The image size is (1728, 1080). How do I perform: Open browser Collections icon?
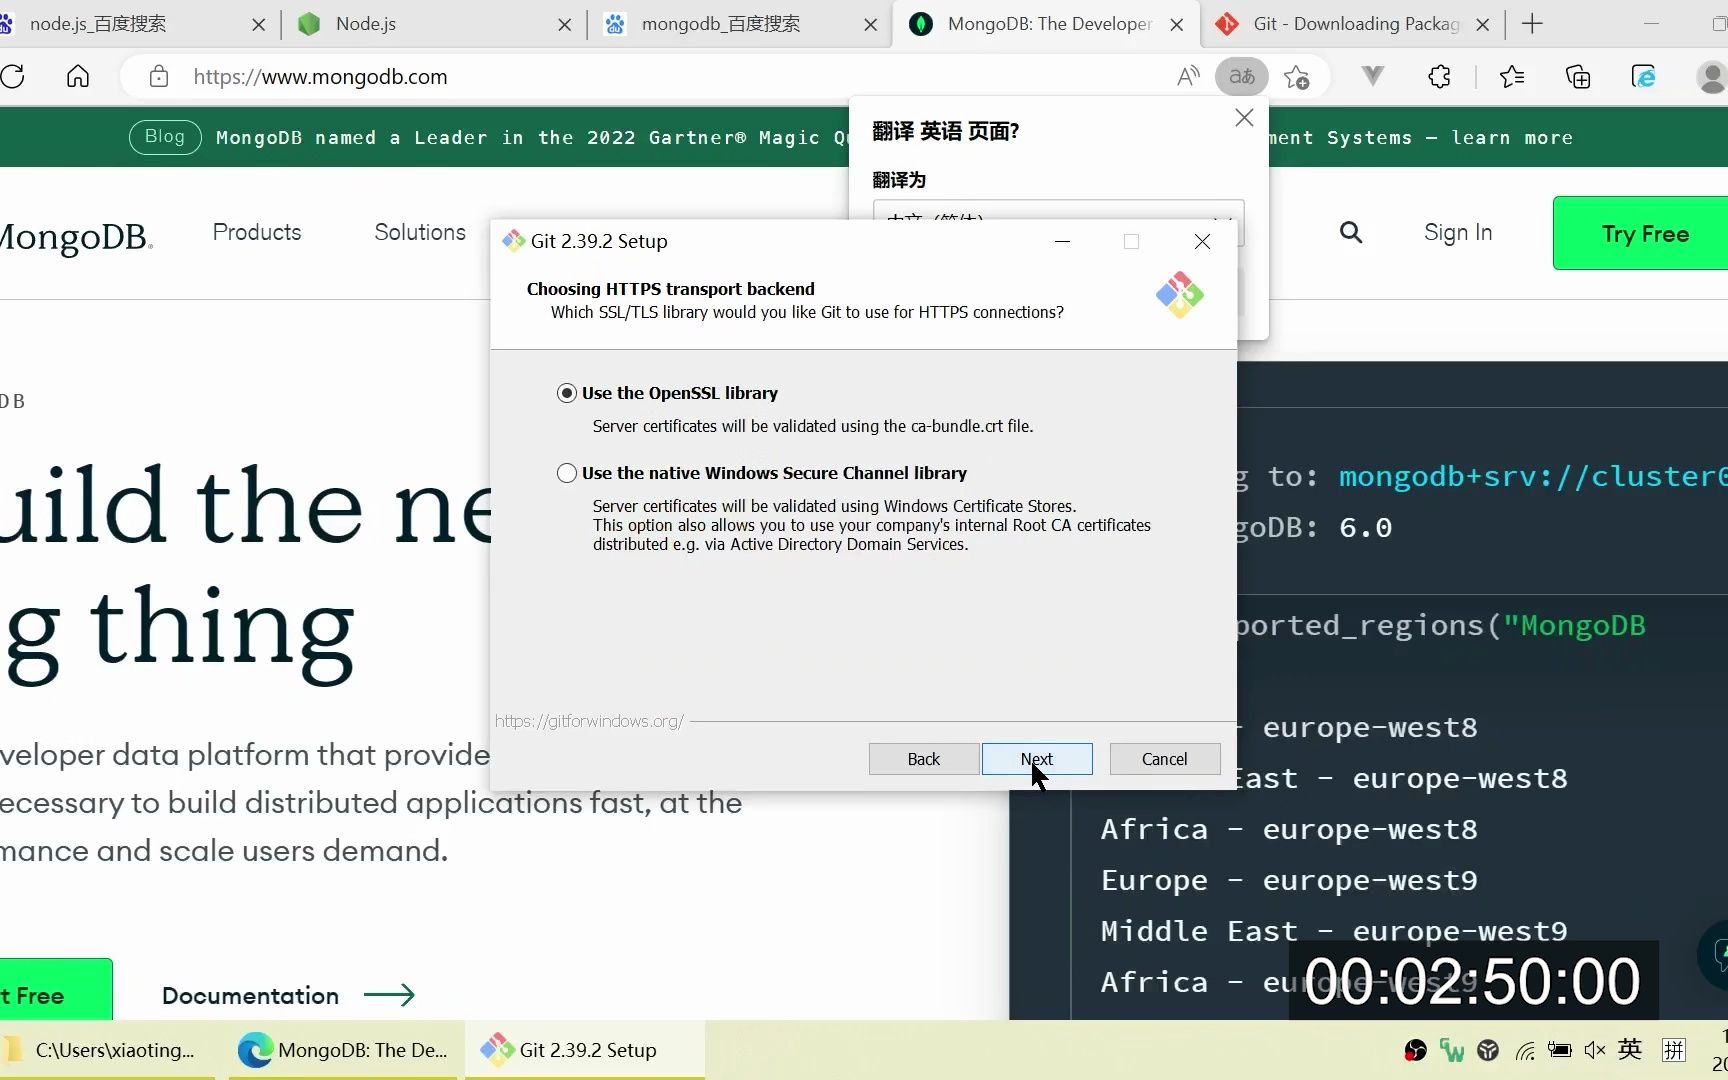point(1578,77)
